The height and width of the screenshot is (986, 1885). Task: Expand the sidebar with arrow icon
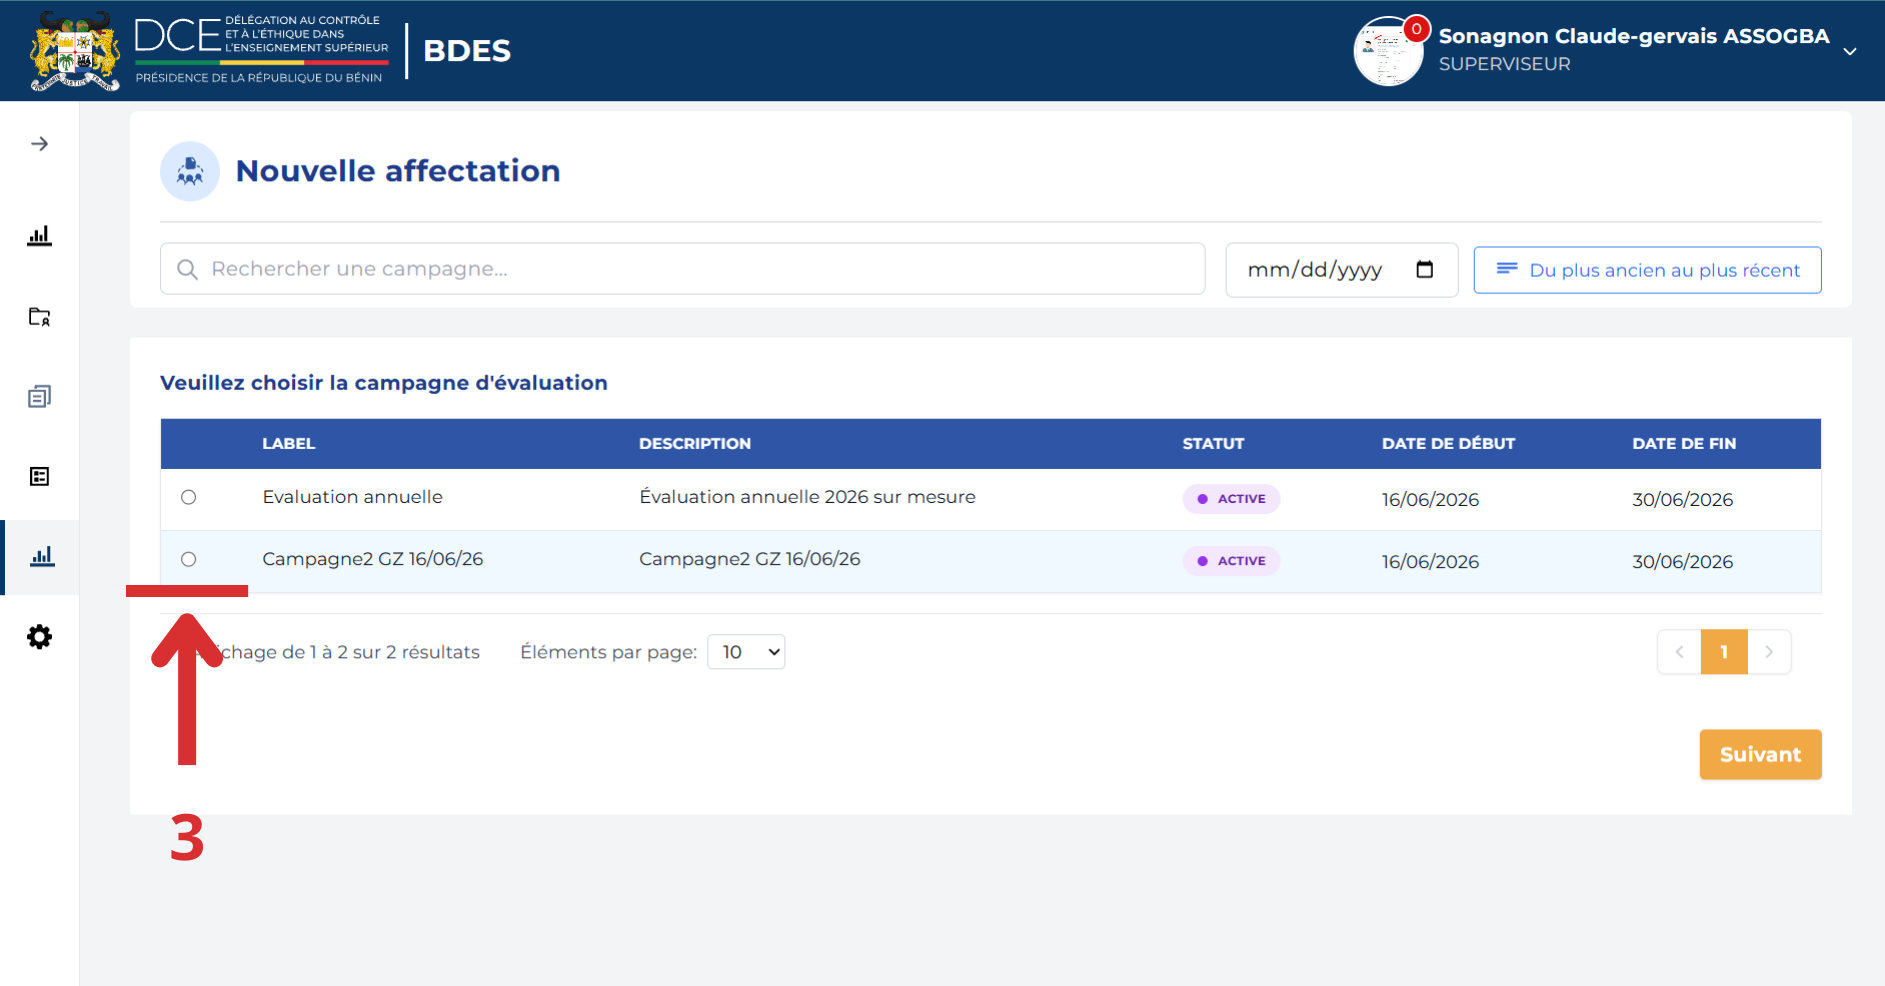39,144
